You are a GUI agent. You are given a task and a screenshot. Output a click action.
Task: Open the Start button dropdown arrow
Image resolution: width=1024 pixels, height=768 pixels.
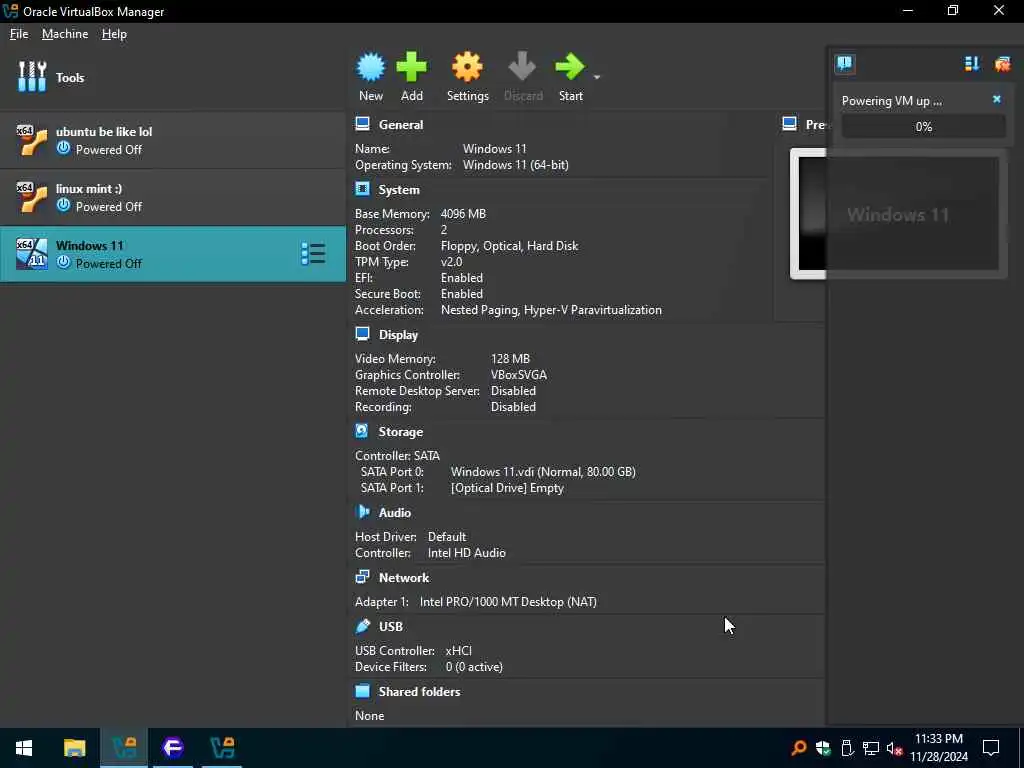tap(596, 77)
